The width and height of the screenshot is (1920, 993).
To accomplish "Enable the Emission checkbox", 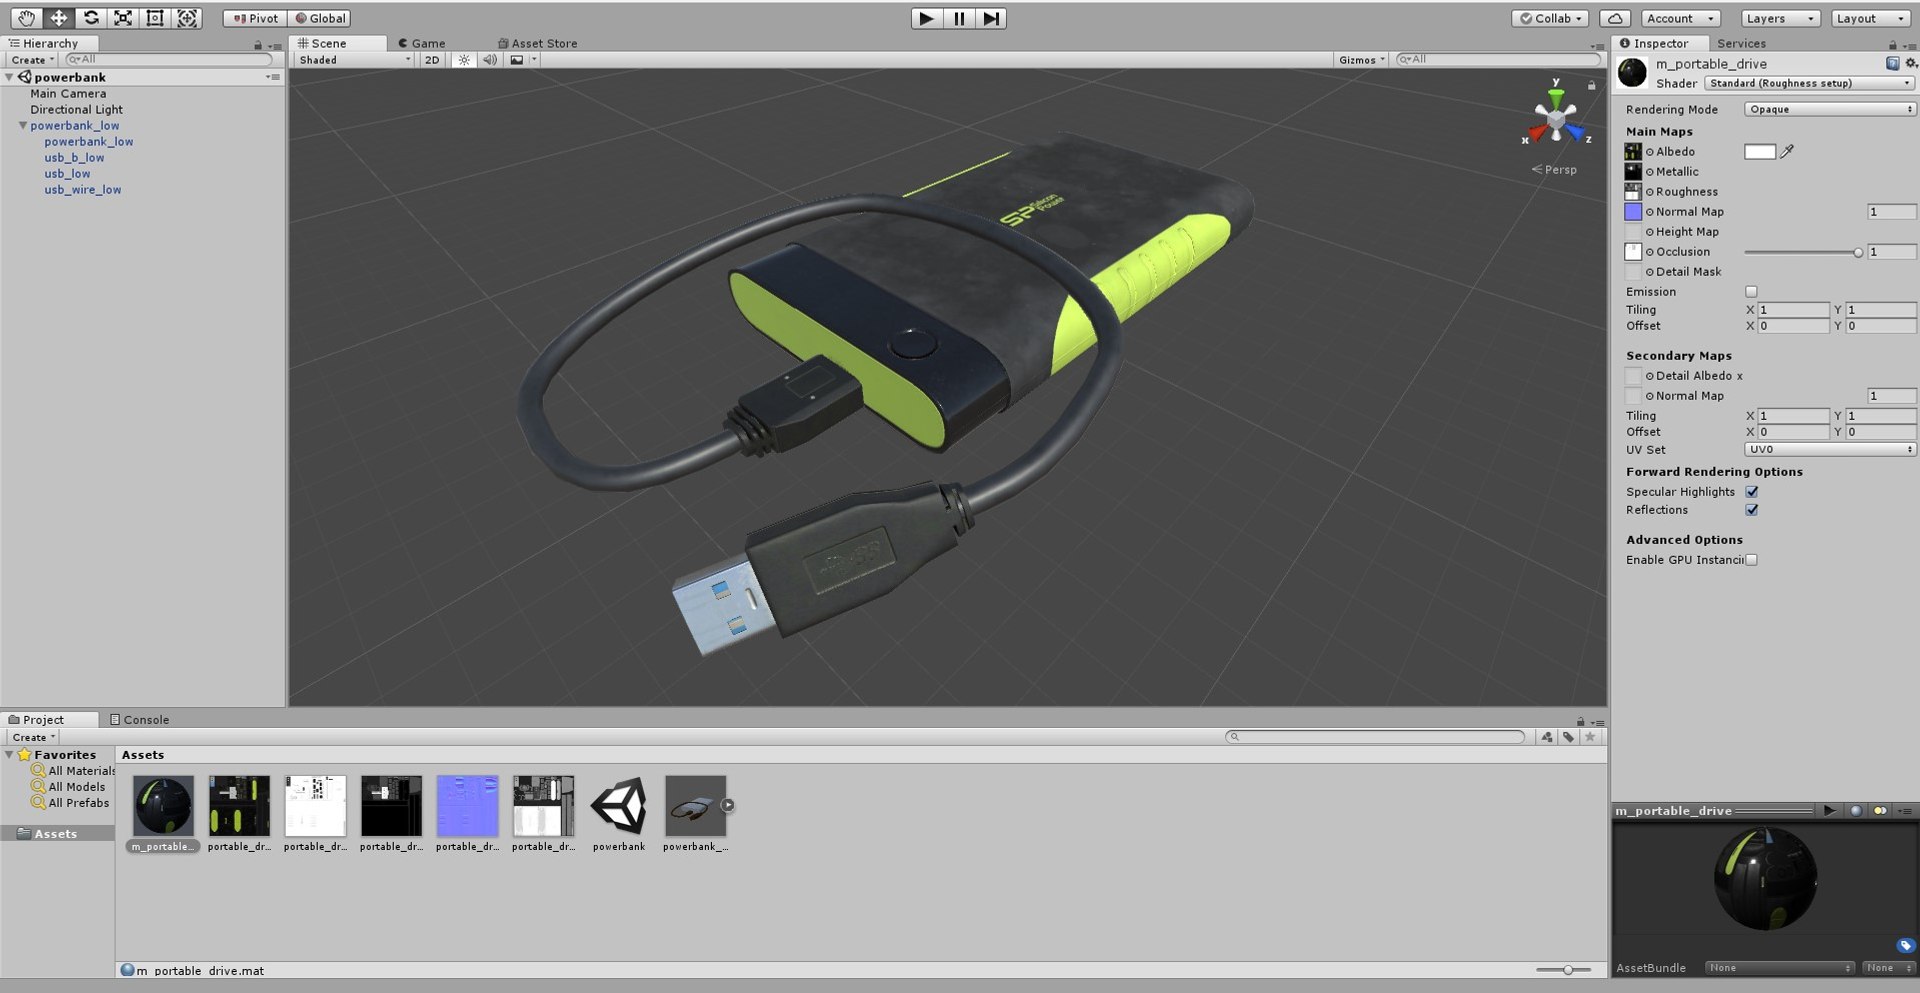I will [1751, 292].
